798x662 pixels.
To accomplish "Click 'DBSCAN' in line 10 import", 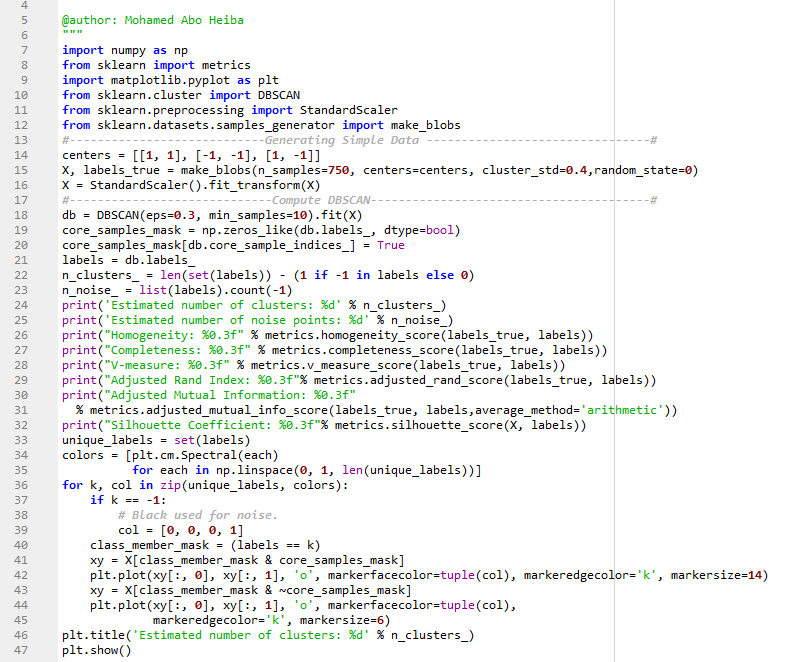I will [x=278, y=95].
